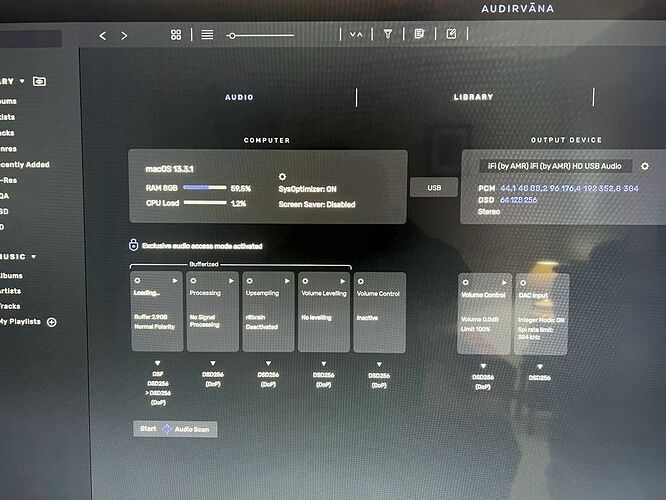Open the notes list icon
Viewport: 666px width, 500px height.
pyautogui.click(x=419, y=34)
